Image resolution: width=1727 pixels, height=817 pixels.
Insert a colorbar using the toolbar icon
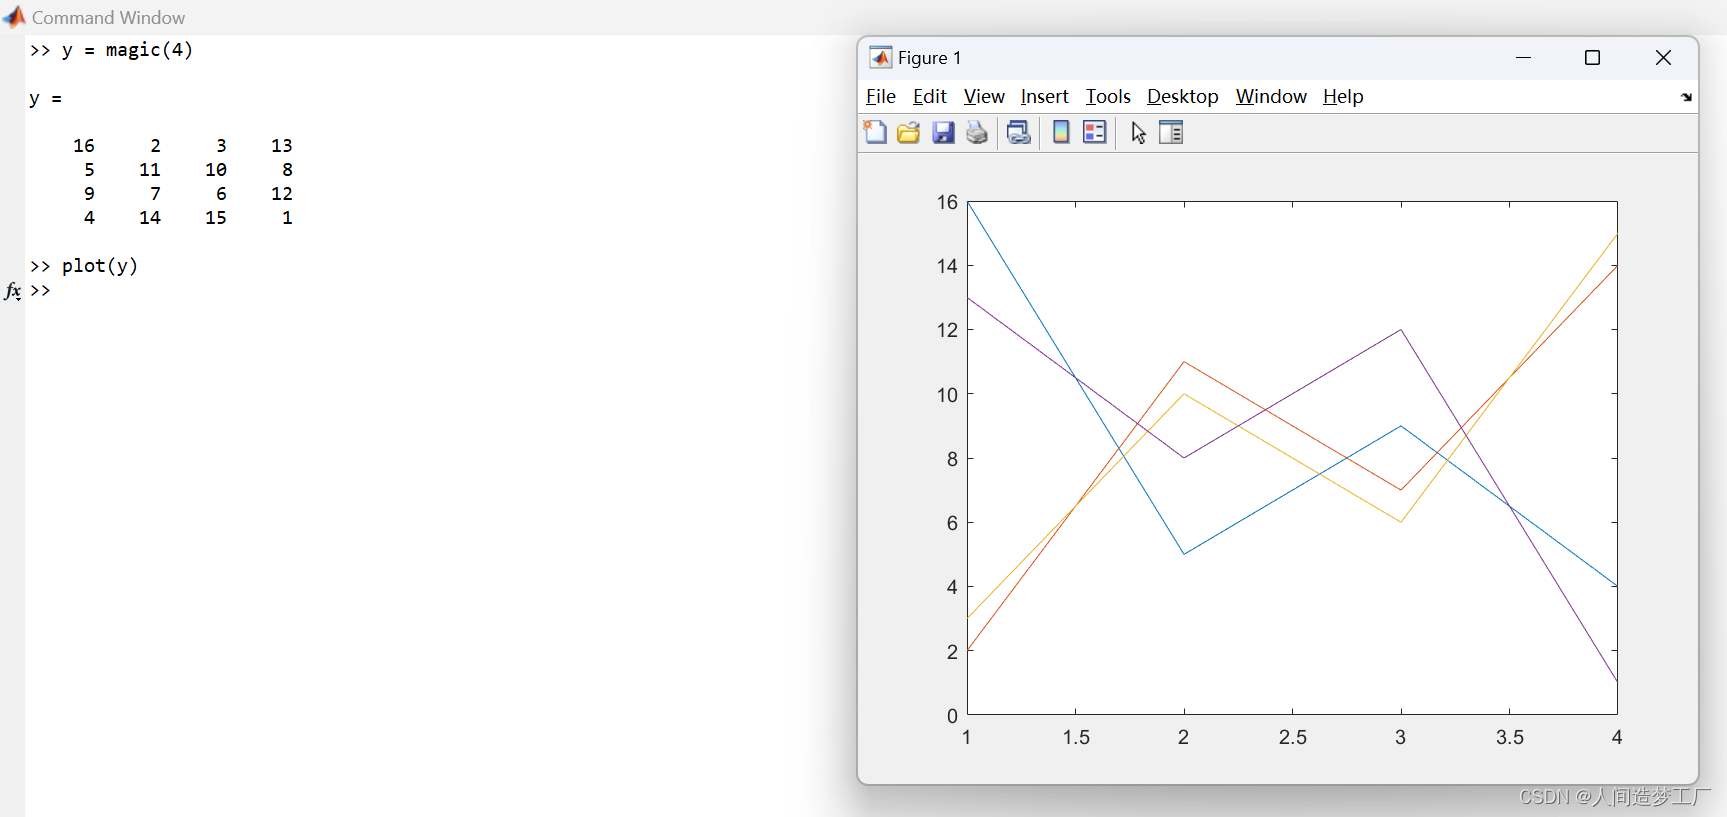[x=1061, y=132]
